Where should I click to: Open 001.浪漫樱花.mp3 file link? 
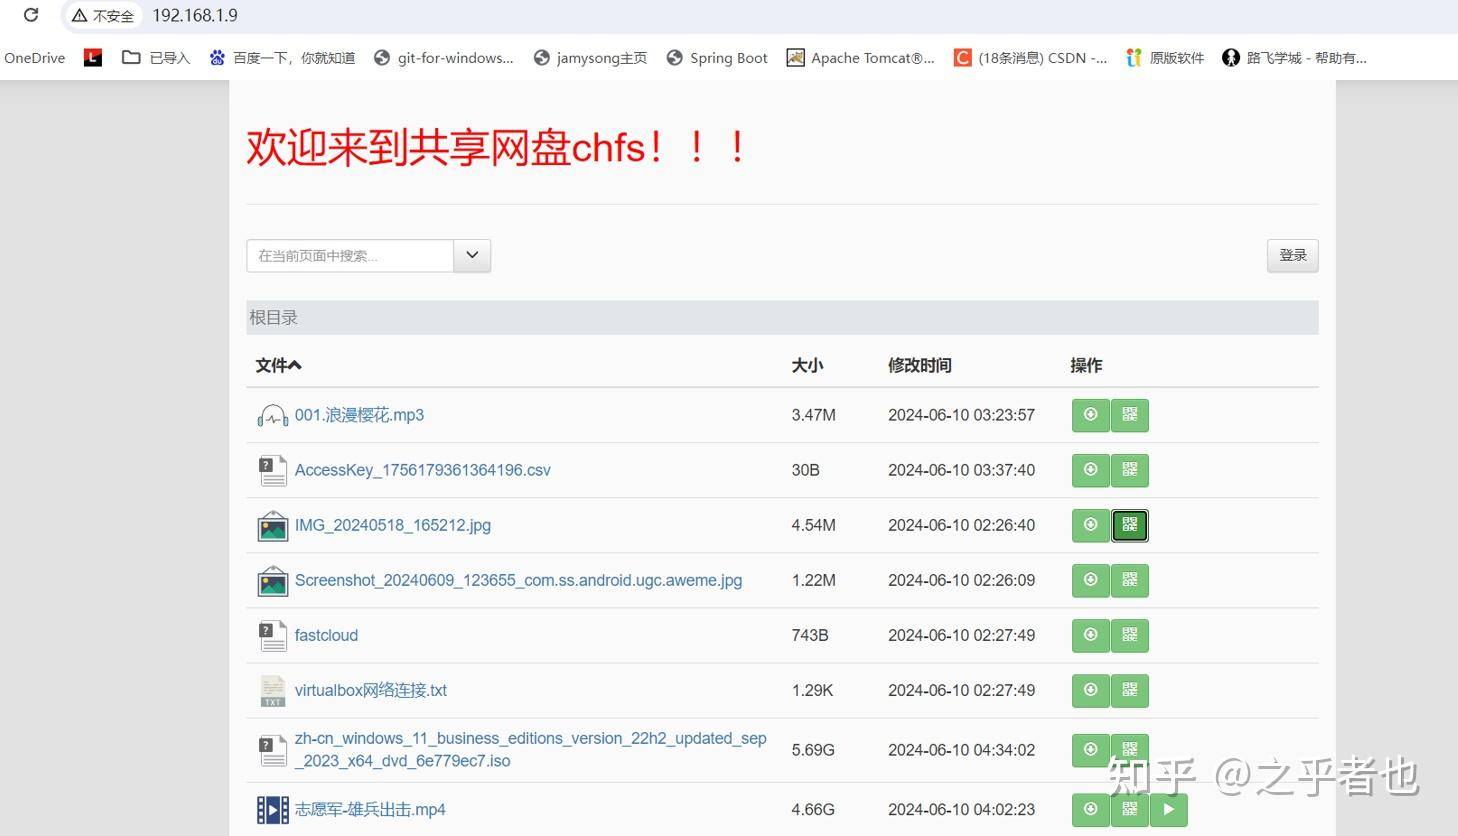pyautogui.click(x=359, y=415)
